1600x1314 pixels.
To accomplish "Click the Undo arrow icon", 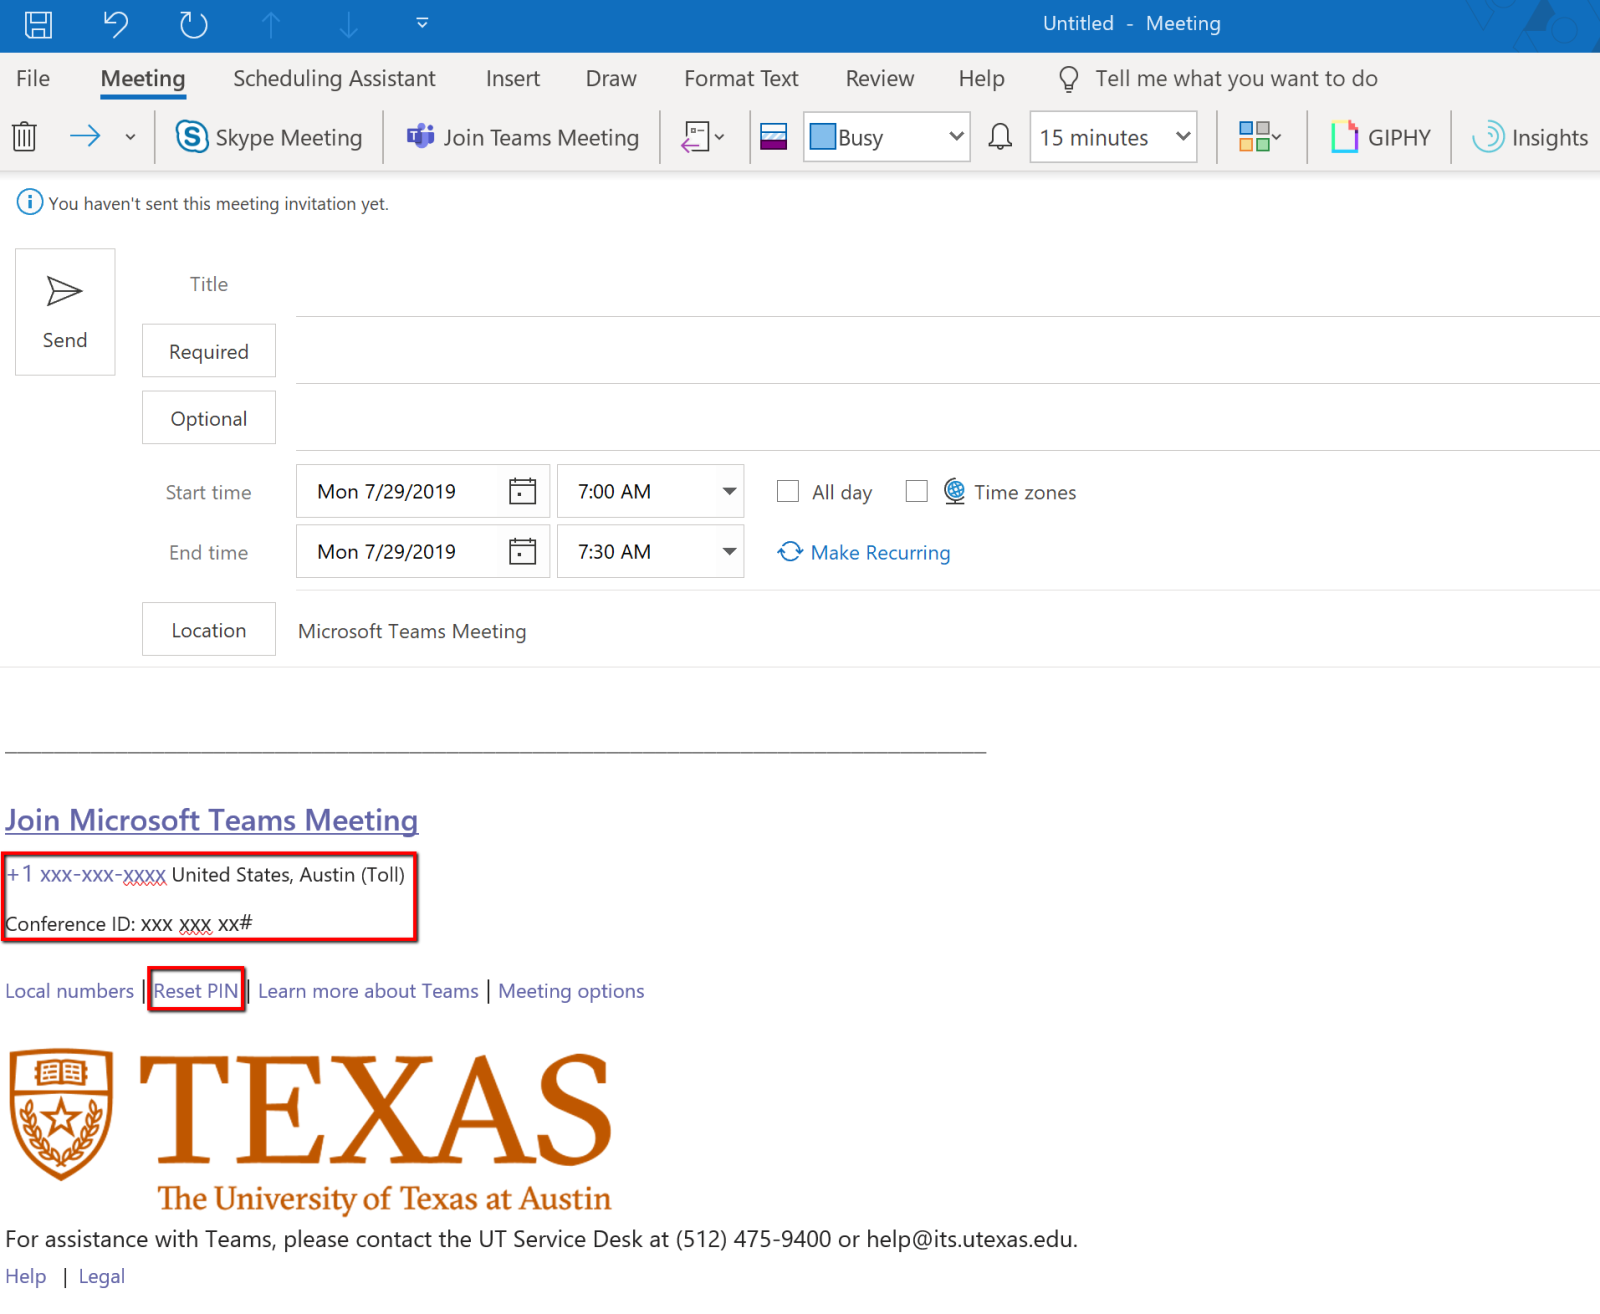I will coord(116,24).
